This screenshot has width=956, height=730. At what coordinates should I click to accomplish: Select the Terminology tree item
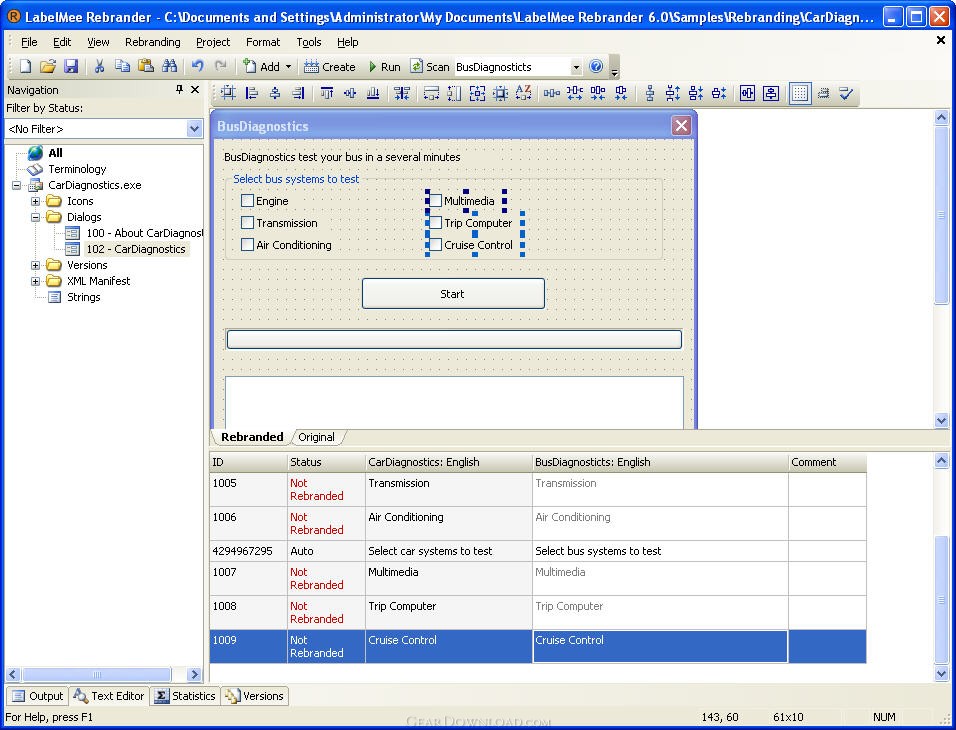coord(77,169)
